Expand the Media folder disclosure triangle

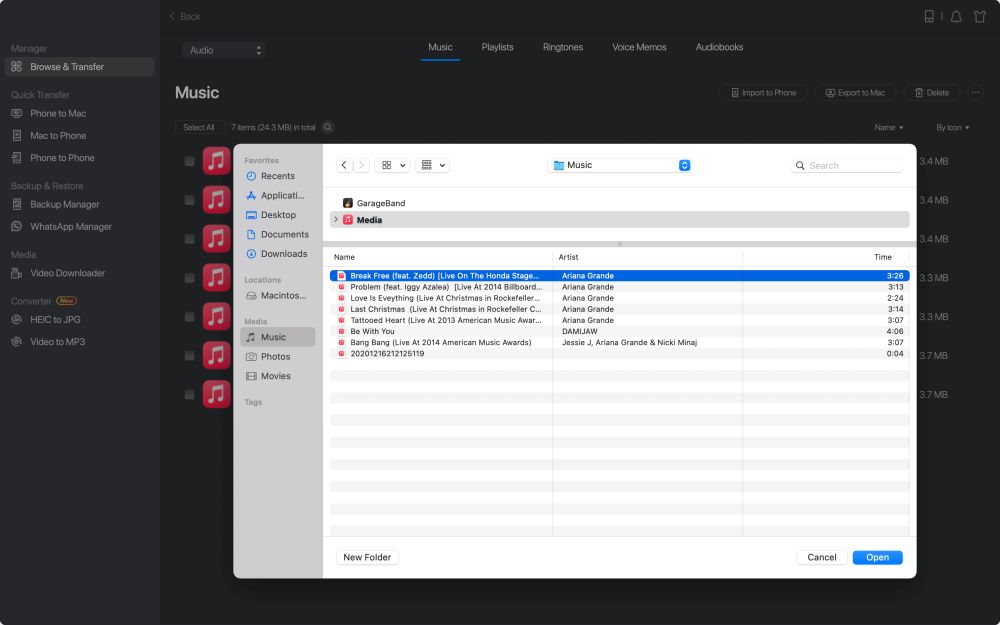pos(336,220)
